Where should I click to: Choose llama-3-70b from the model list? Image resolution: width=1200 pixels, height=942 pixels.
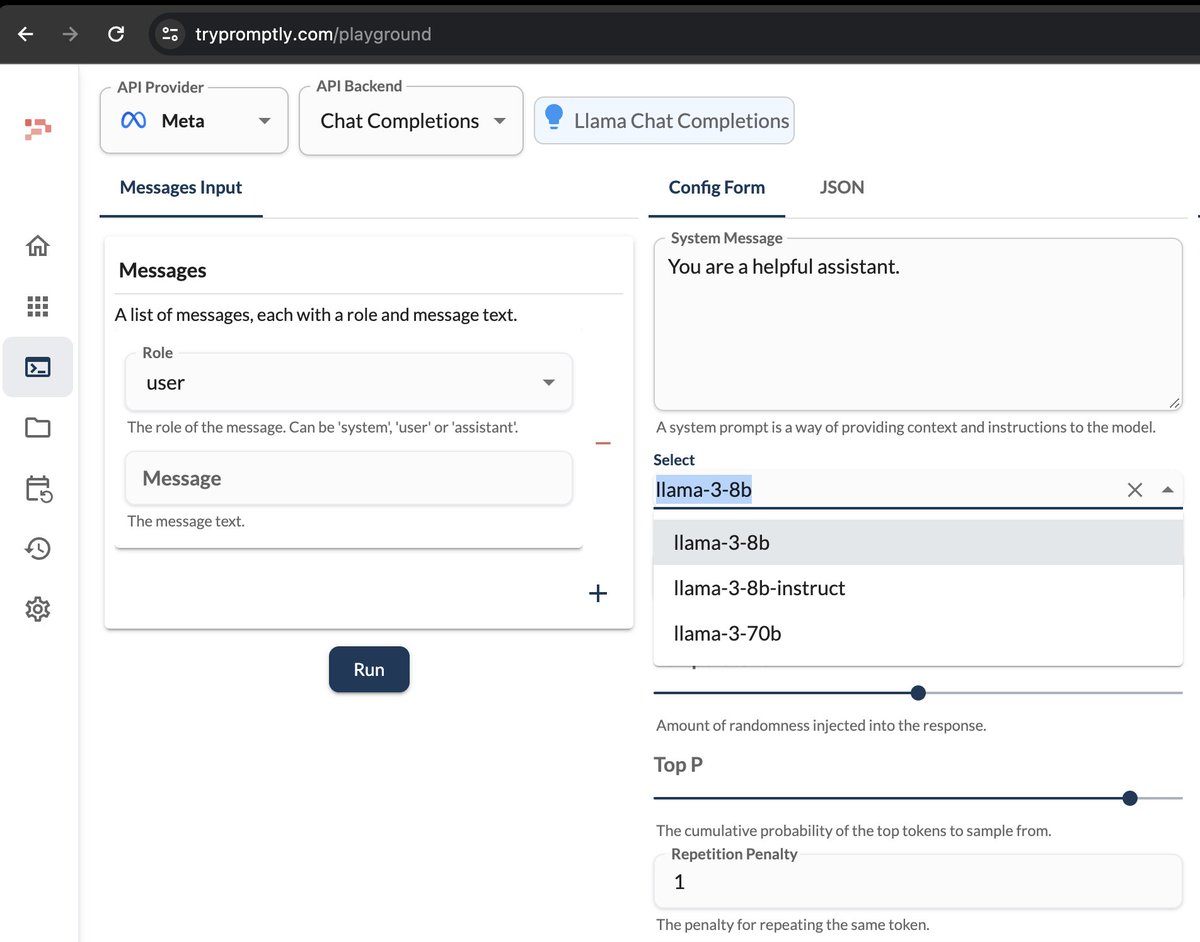918,633
